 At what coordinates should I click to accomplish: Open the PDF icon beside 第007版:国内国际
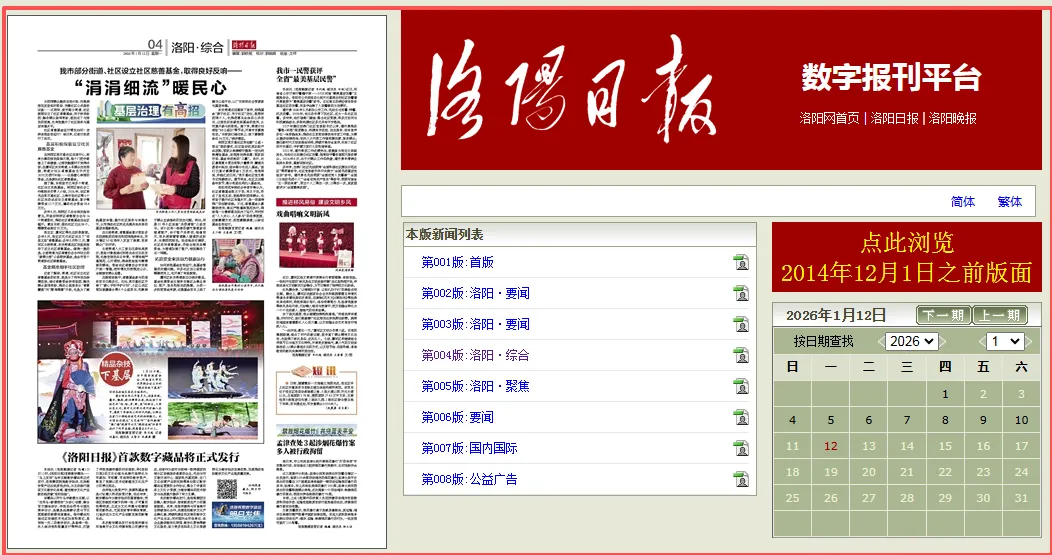(x=741, y=448)
